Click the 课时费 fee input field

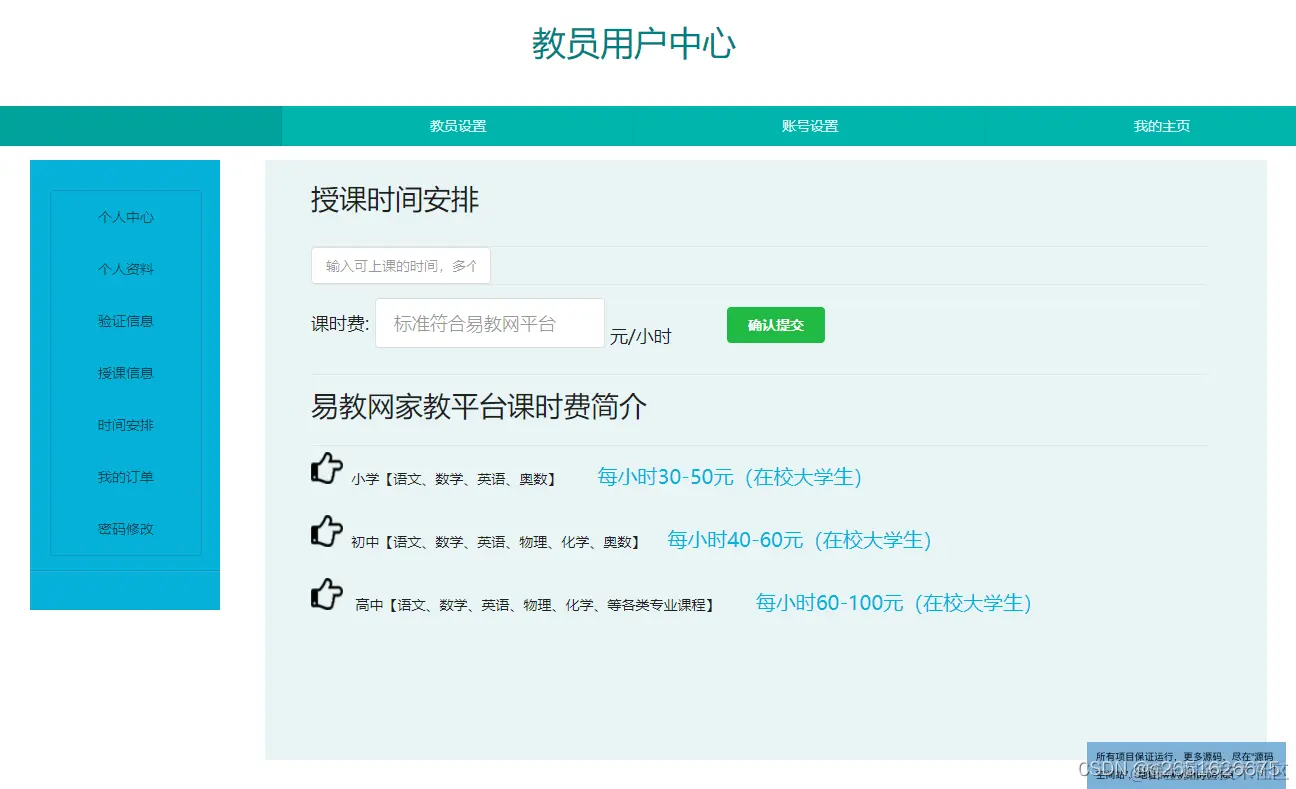[x=489, y=323]
